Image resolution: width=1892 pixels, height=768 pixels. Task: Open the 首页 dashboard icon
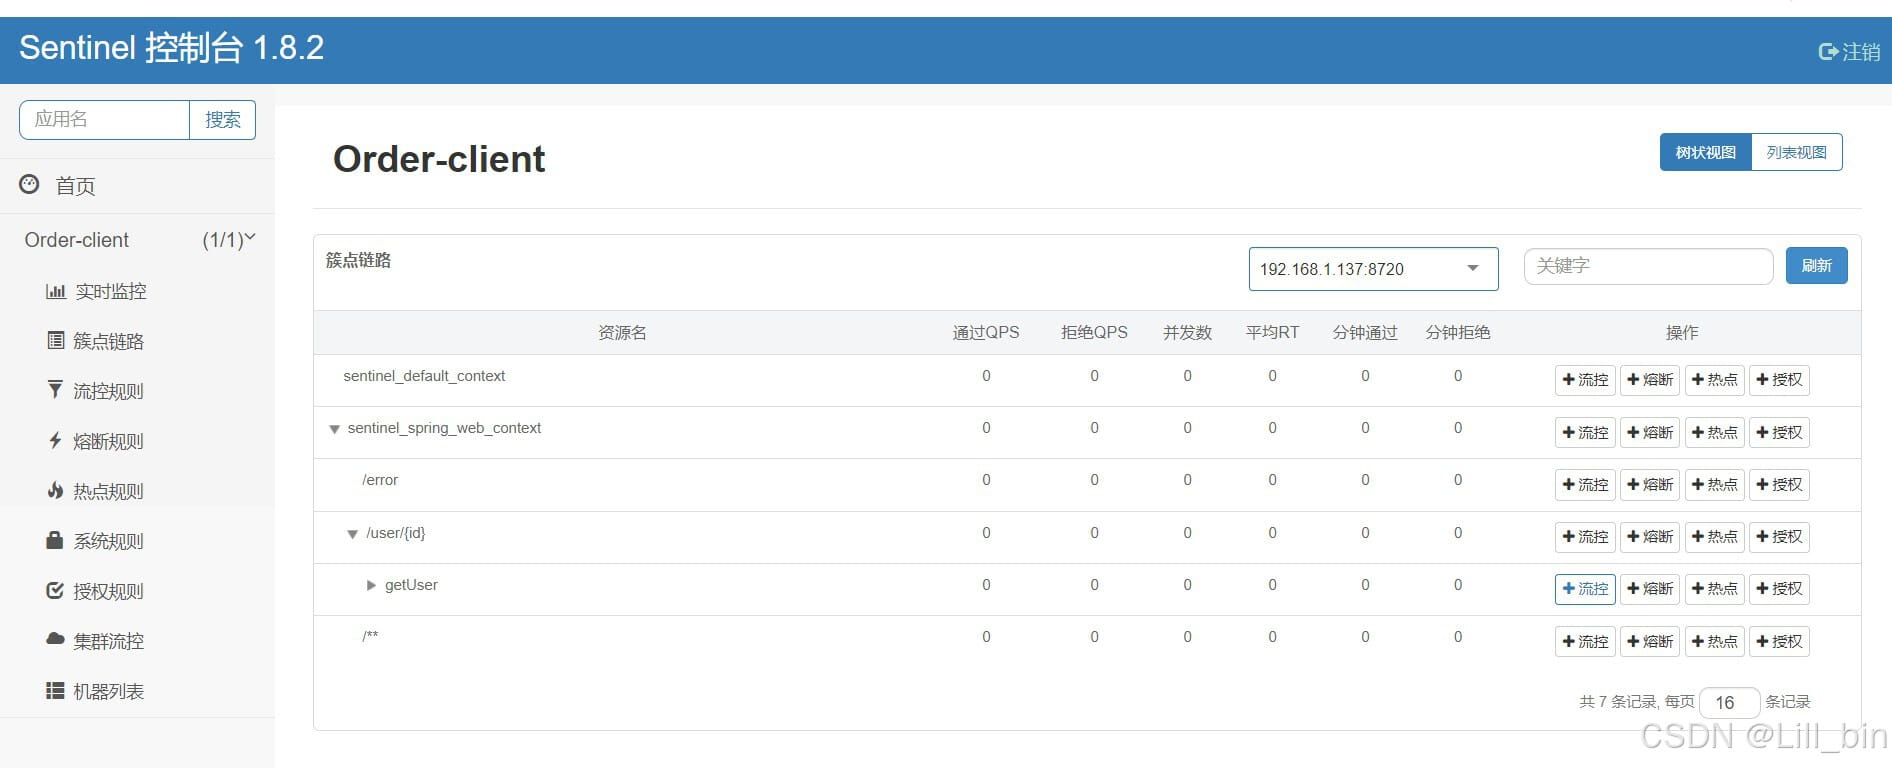pos(30,184)
